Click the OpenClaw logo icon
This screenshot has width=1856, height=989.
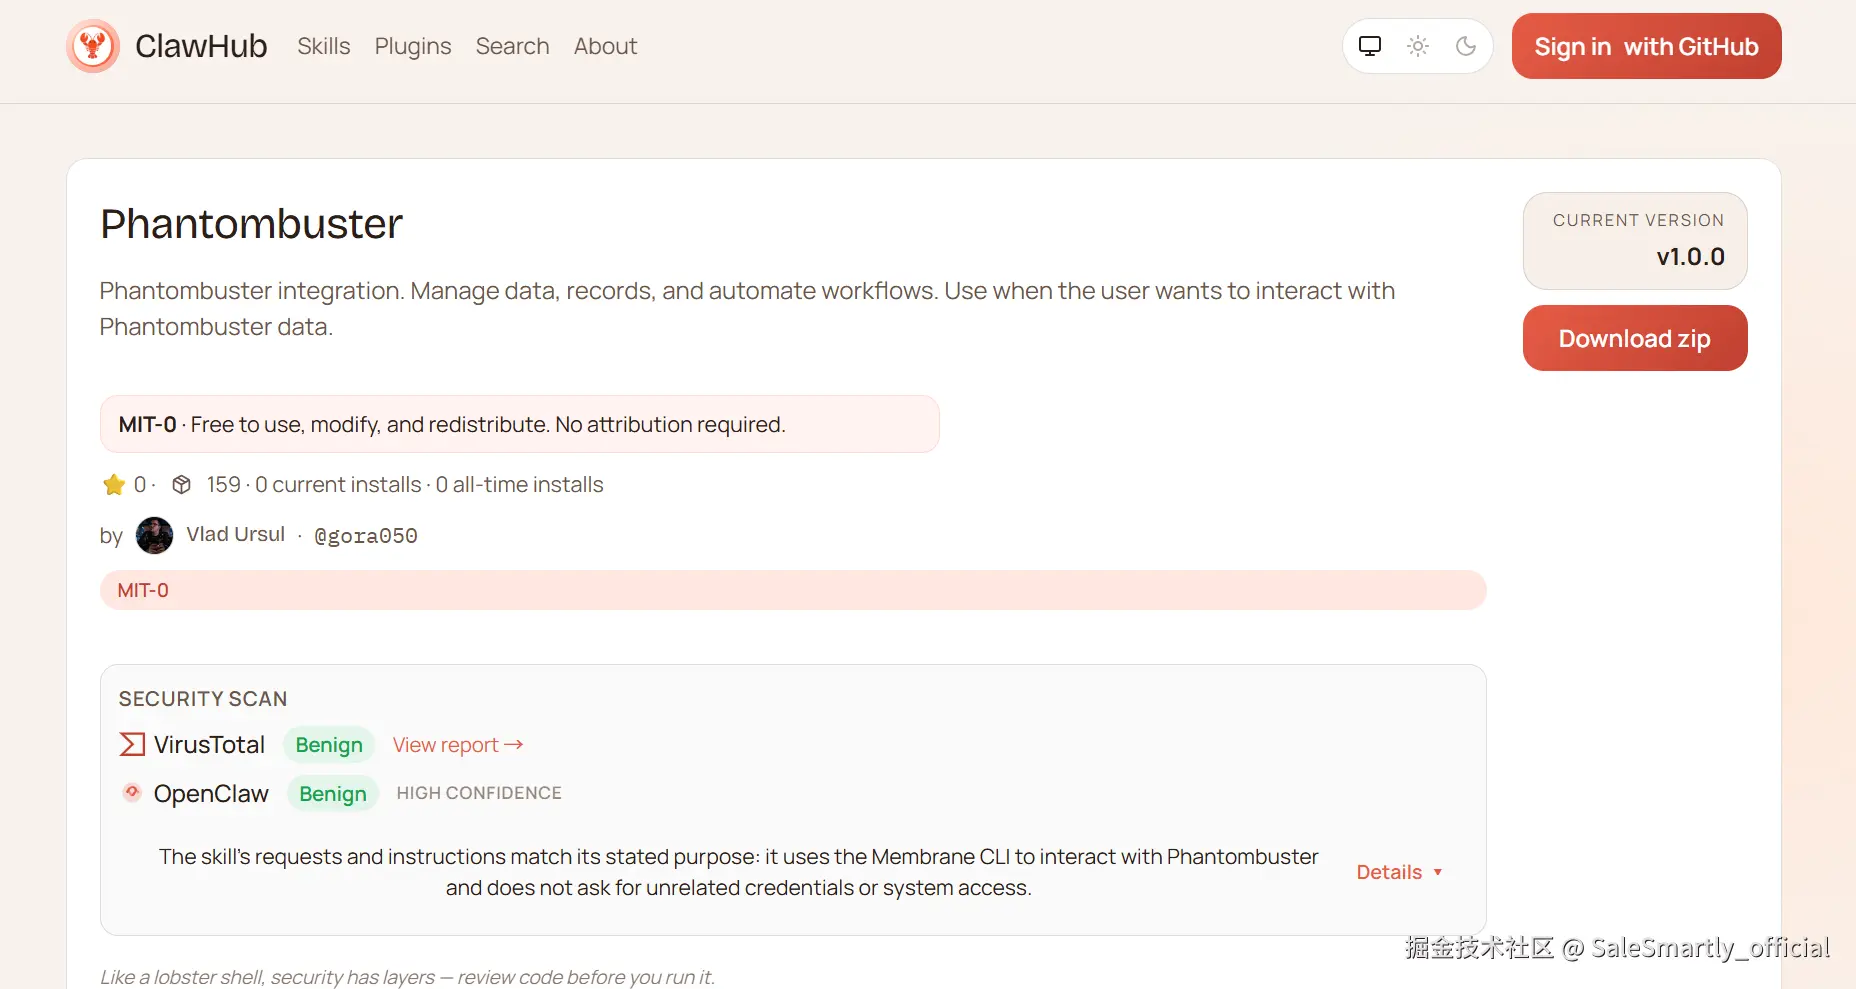pos(132,793)
